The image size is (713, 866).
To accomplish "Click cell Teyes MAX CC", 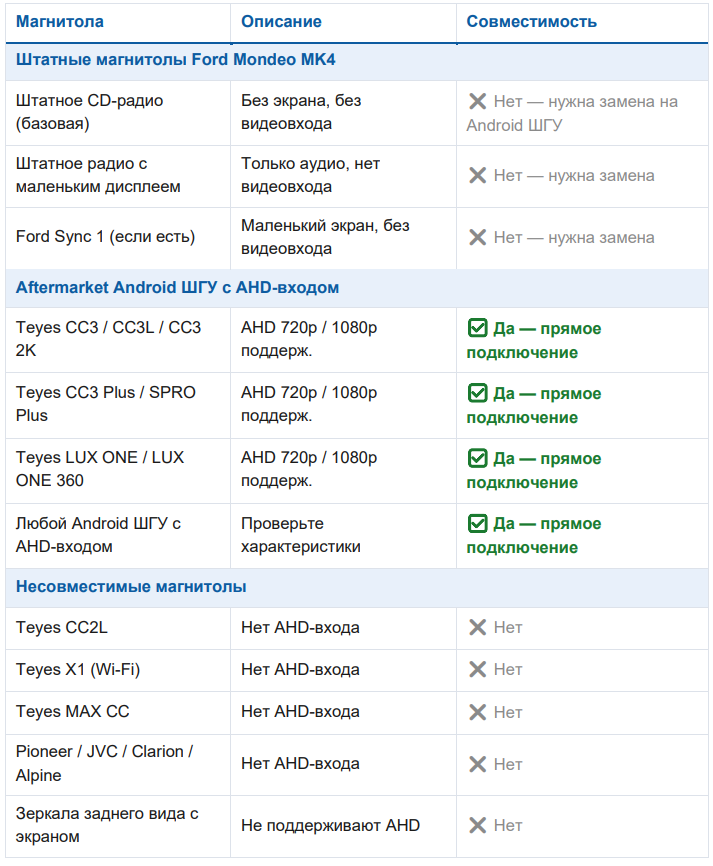I will click(x=118, y=712).
